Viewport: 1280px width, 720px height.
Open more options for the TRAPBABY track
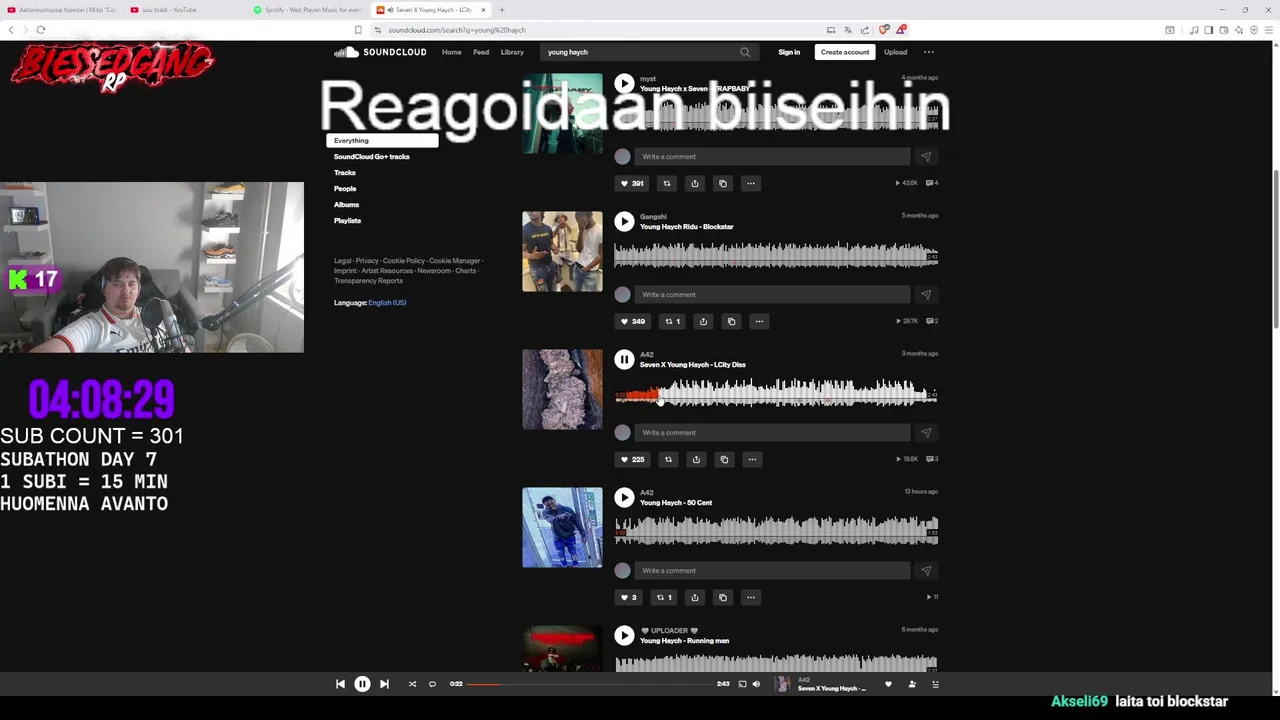[x=751, y=183]
